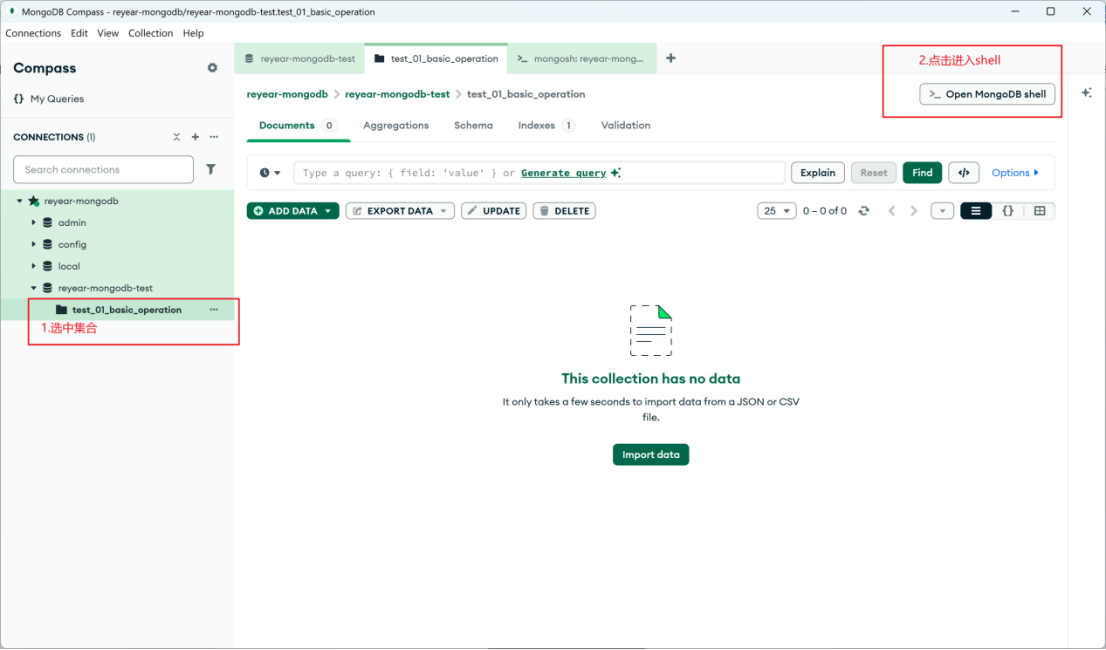
Task: Click sparkle icon beside Generate query
Action: (616, 173)
